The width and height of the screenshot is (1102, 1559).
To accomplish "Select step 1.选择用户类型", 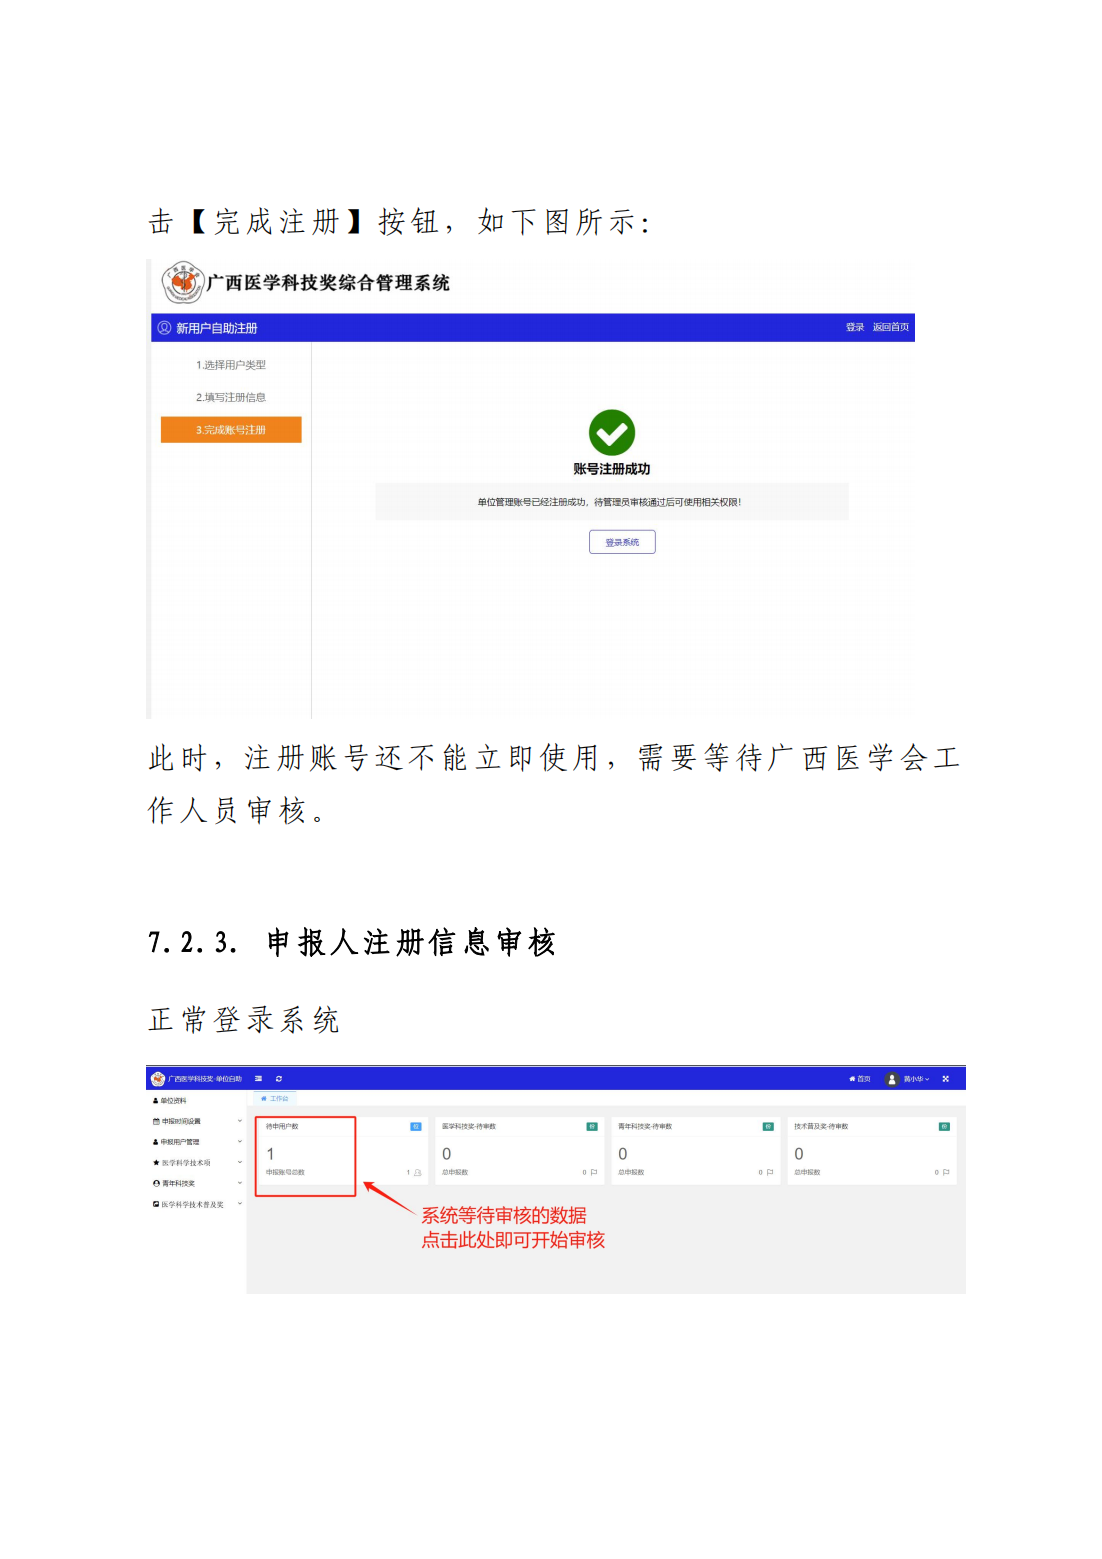I will click(231, 365).
